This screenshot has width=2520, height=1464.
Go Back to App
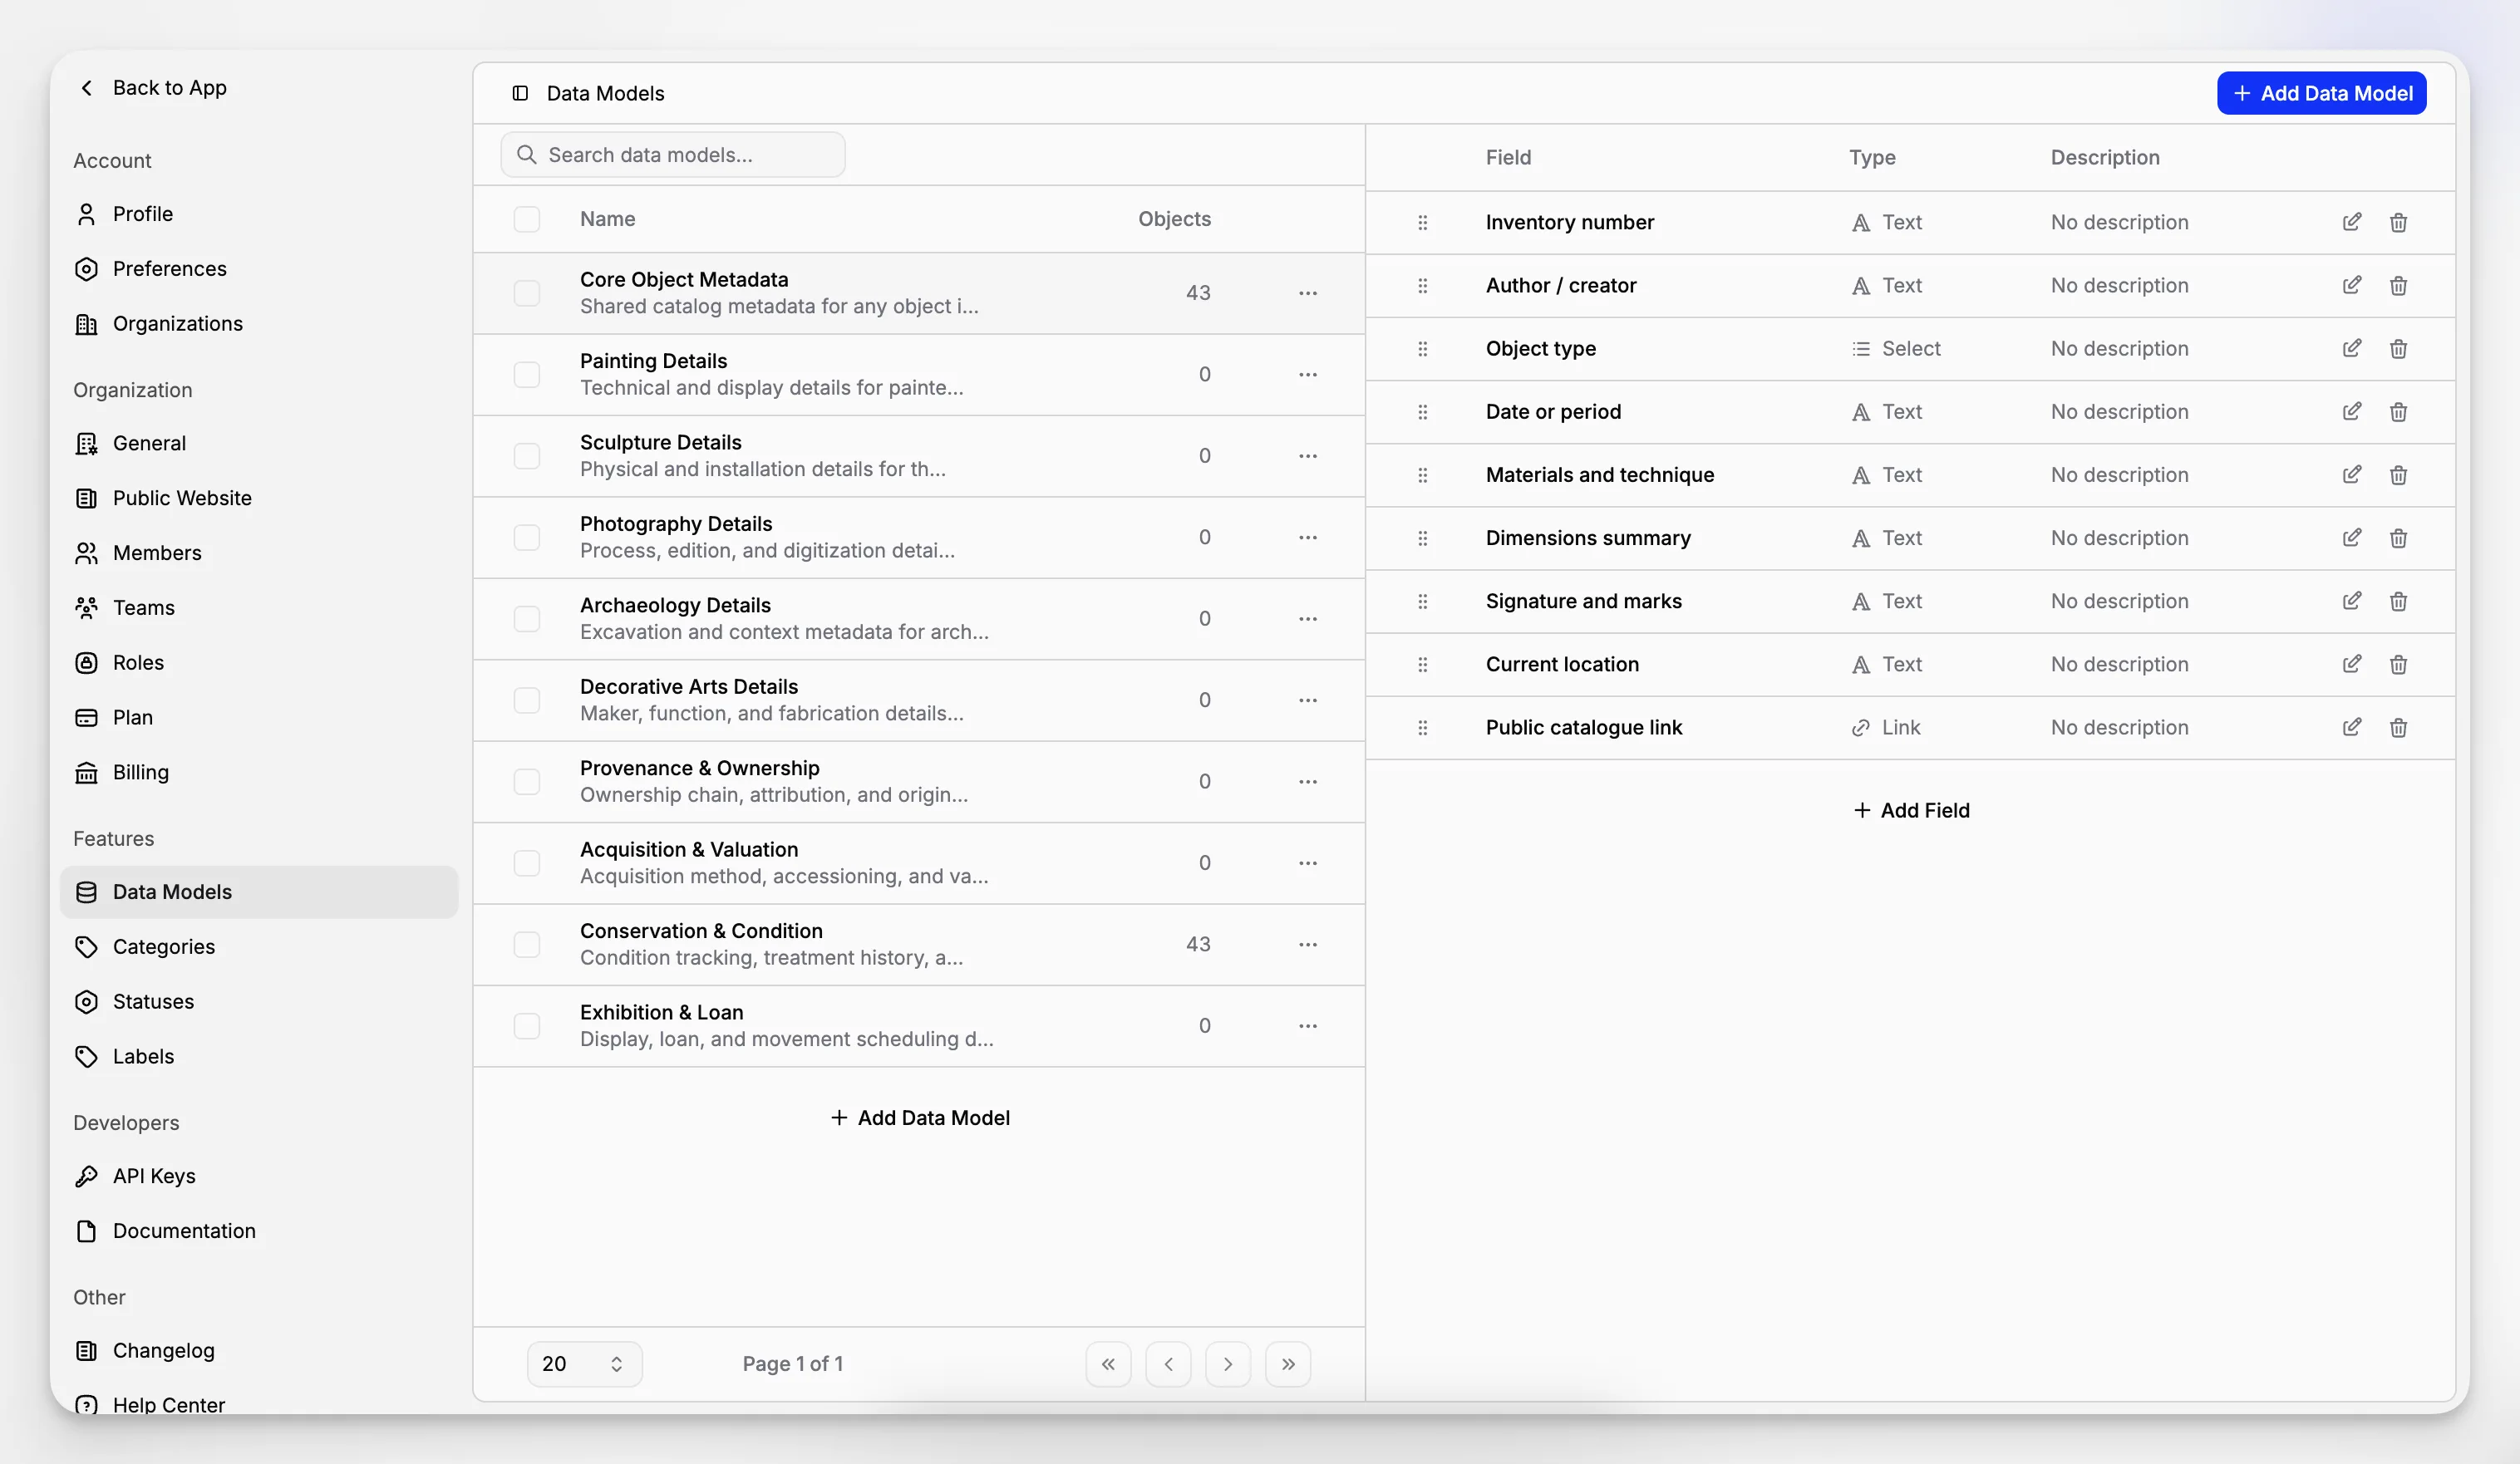153,88
